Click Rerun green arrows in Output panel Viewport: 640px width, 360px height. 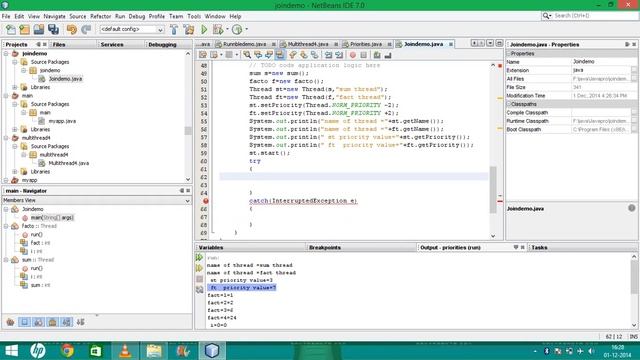coord(199,258)
